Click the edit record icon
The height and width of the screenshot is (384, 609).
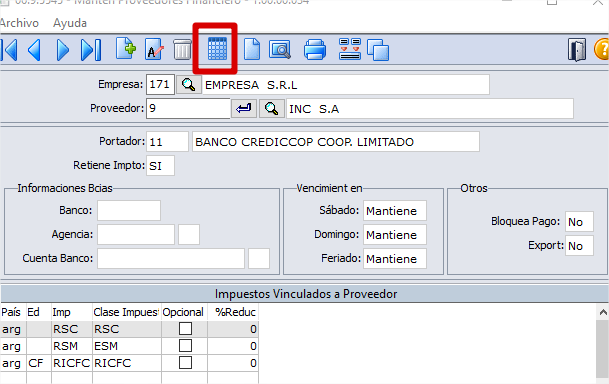click(x=154, y=49)
